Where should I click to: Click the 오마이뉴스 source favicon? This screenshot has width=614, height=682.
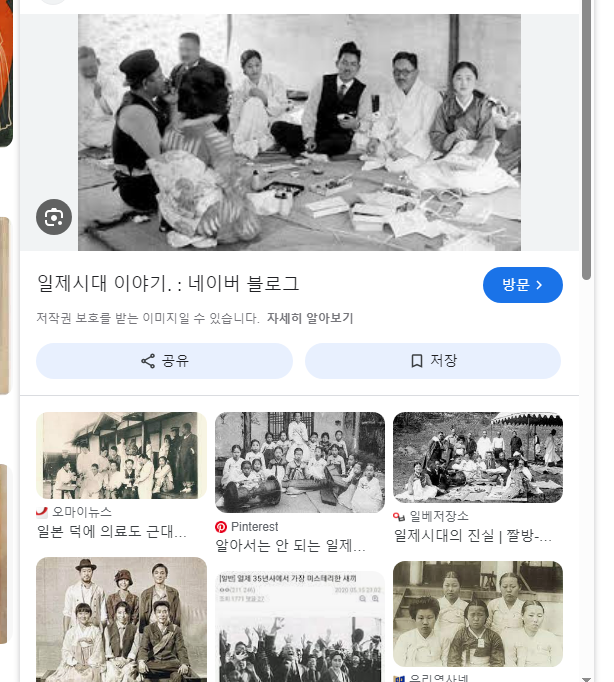coord(42,512)
